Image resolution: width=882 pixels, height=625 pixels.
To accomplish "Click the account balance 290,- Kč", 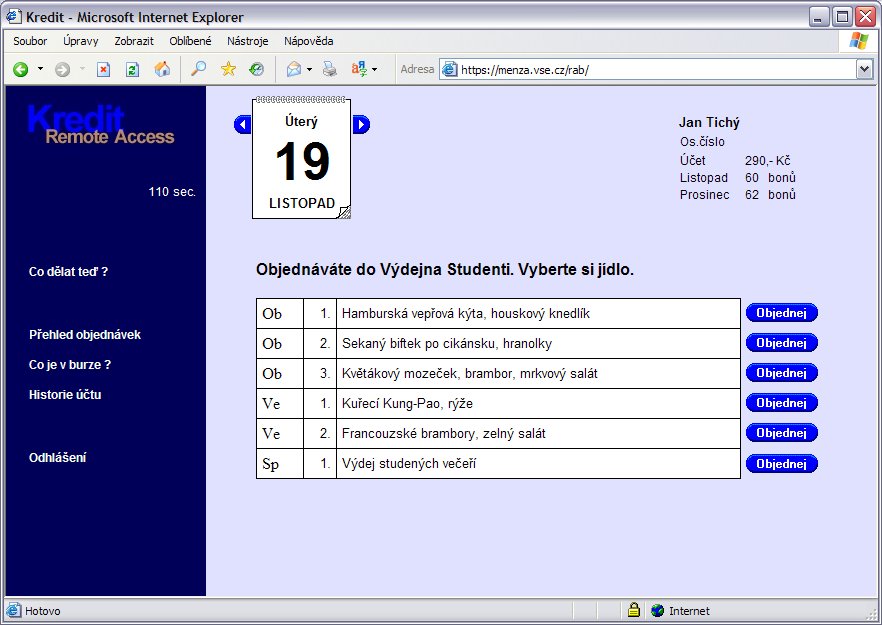I will [x=767, y=161].
